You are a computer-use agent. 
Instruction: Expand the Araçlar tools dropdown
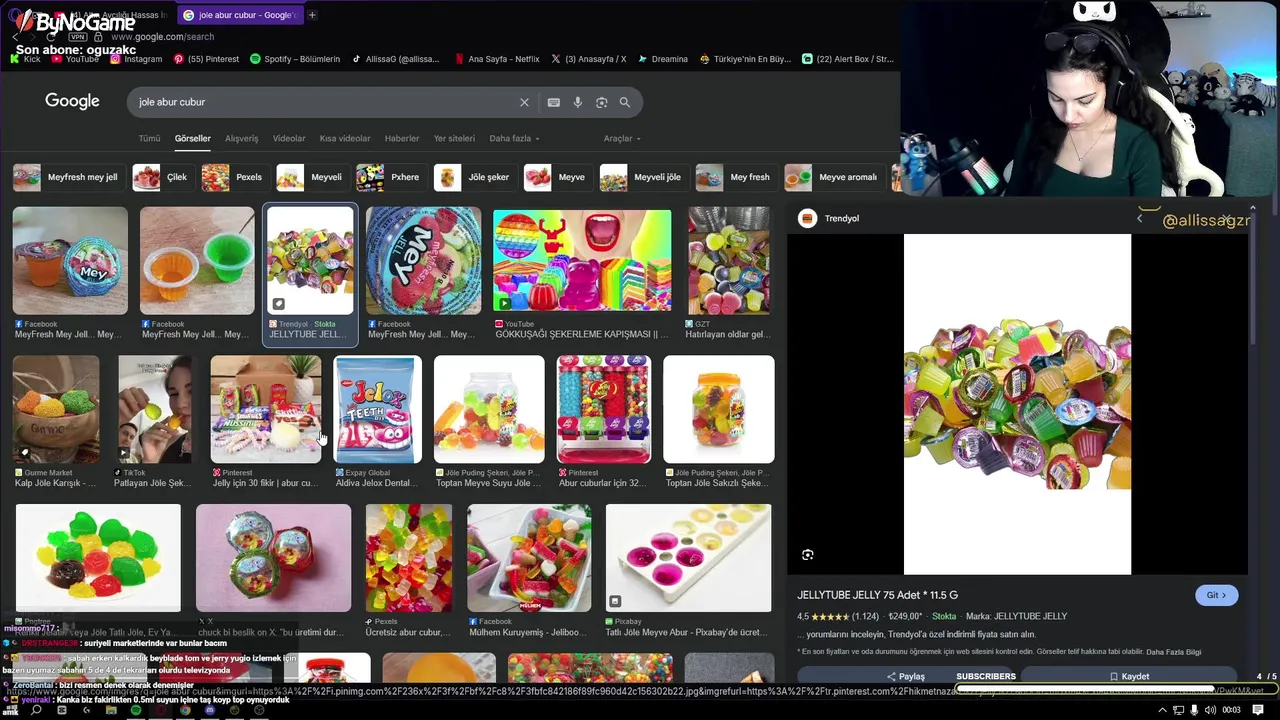click(622, 138)
